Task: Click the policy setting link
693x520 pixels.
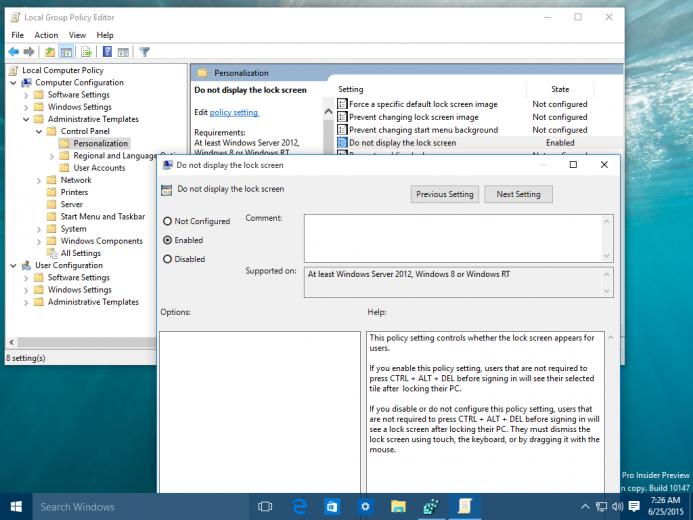Action: coord(234,112)
